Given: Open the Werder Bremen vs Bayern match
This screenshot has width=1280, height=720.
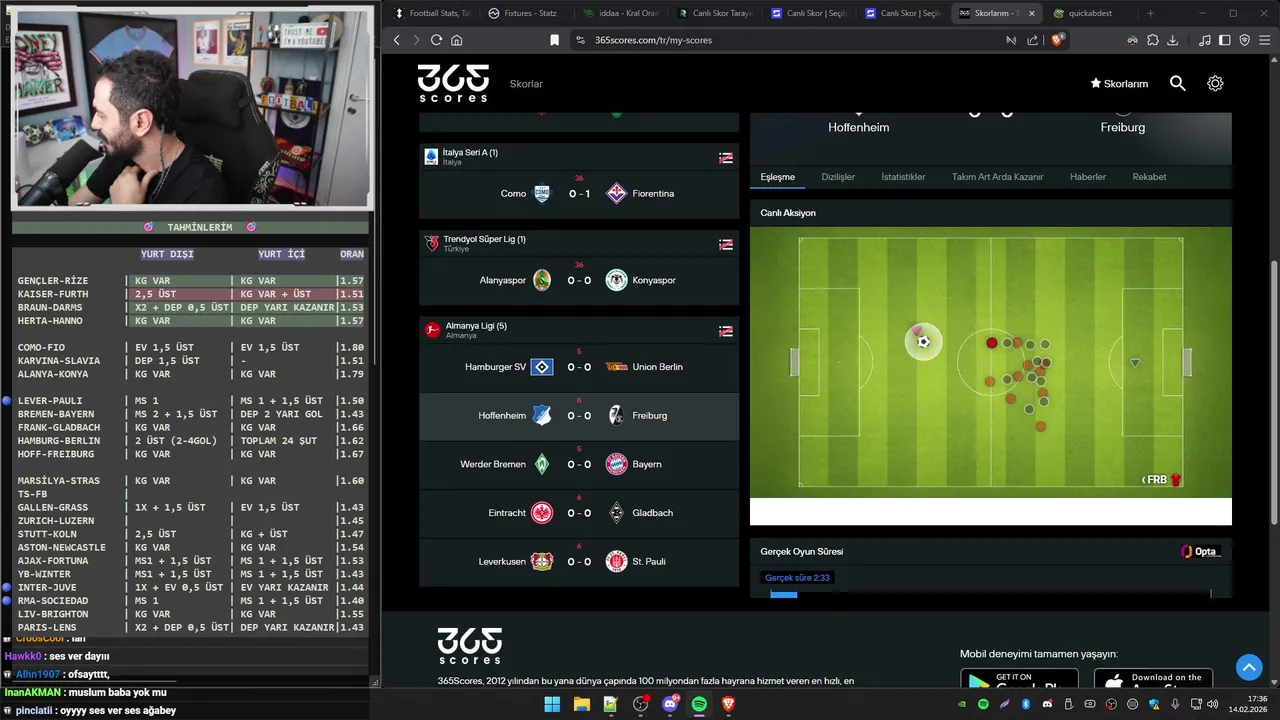Looking at the screenshot, I should (579, 464).
